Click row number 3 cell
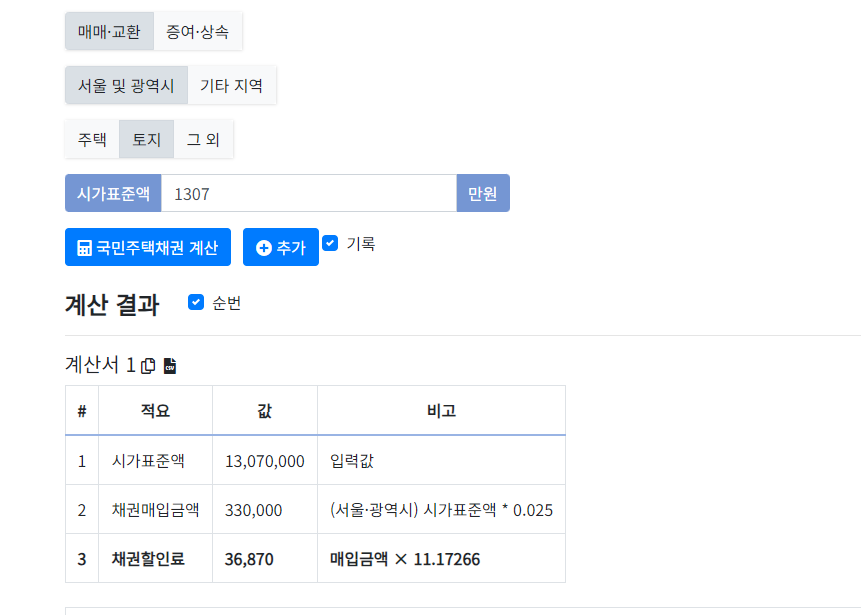Viewport: 861px width, 615px height. (x=82, y=558)
